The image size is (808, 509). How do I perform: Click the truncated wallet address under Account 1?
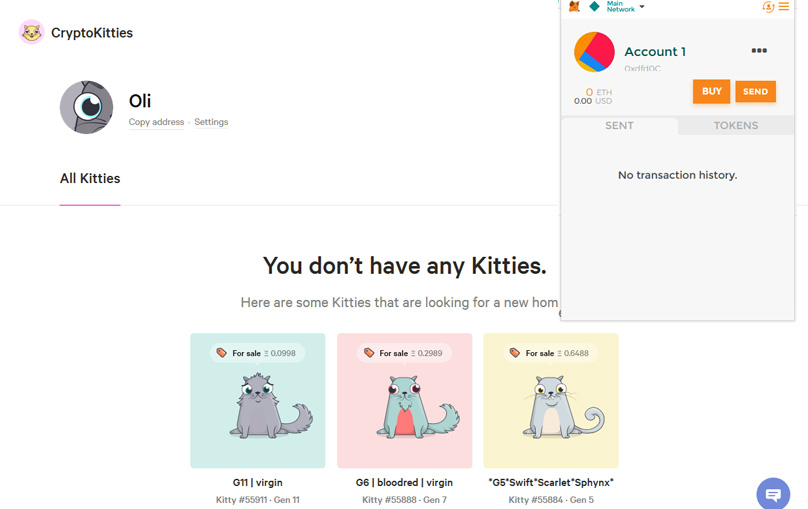(642, 68)
